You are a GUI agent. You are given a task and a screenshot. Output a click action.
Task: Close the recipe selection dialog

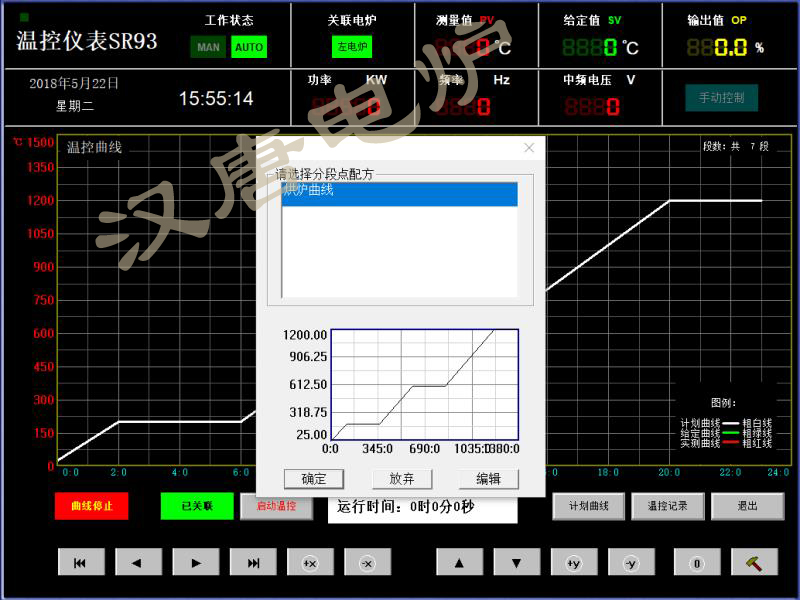point(529,148)
